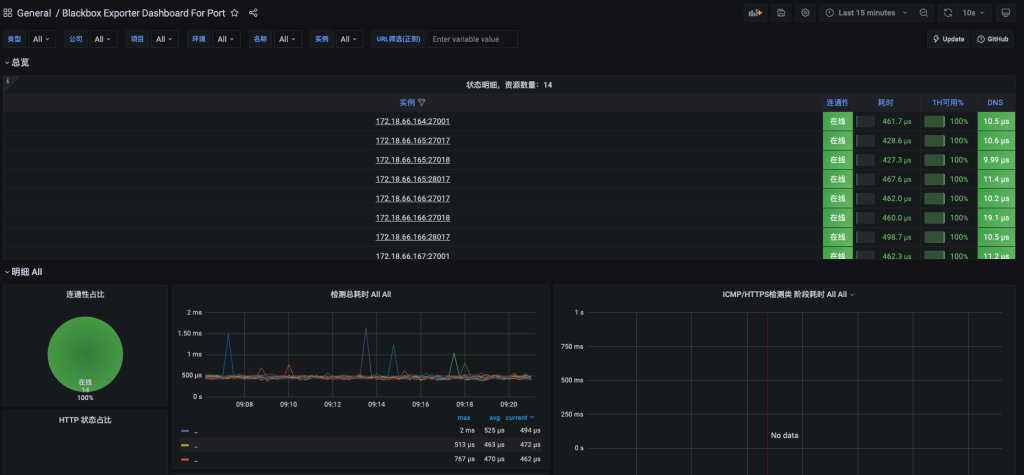Open the 公司 All dropdown

[x=103, y=39]
